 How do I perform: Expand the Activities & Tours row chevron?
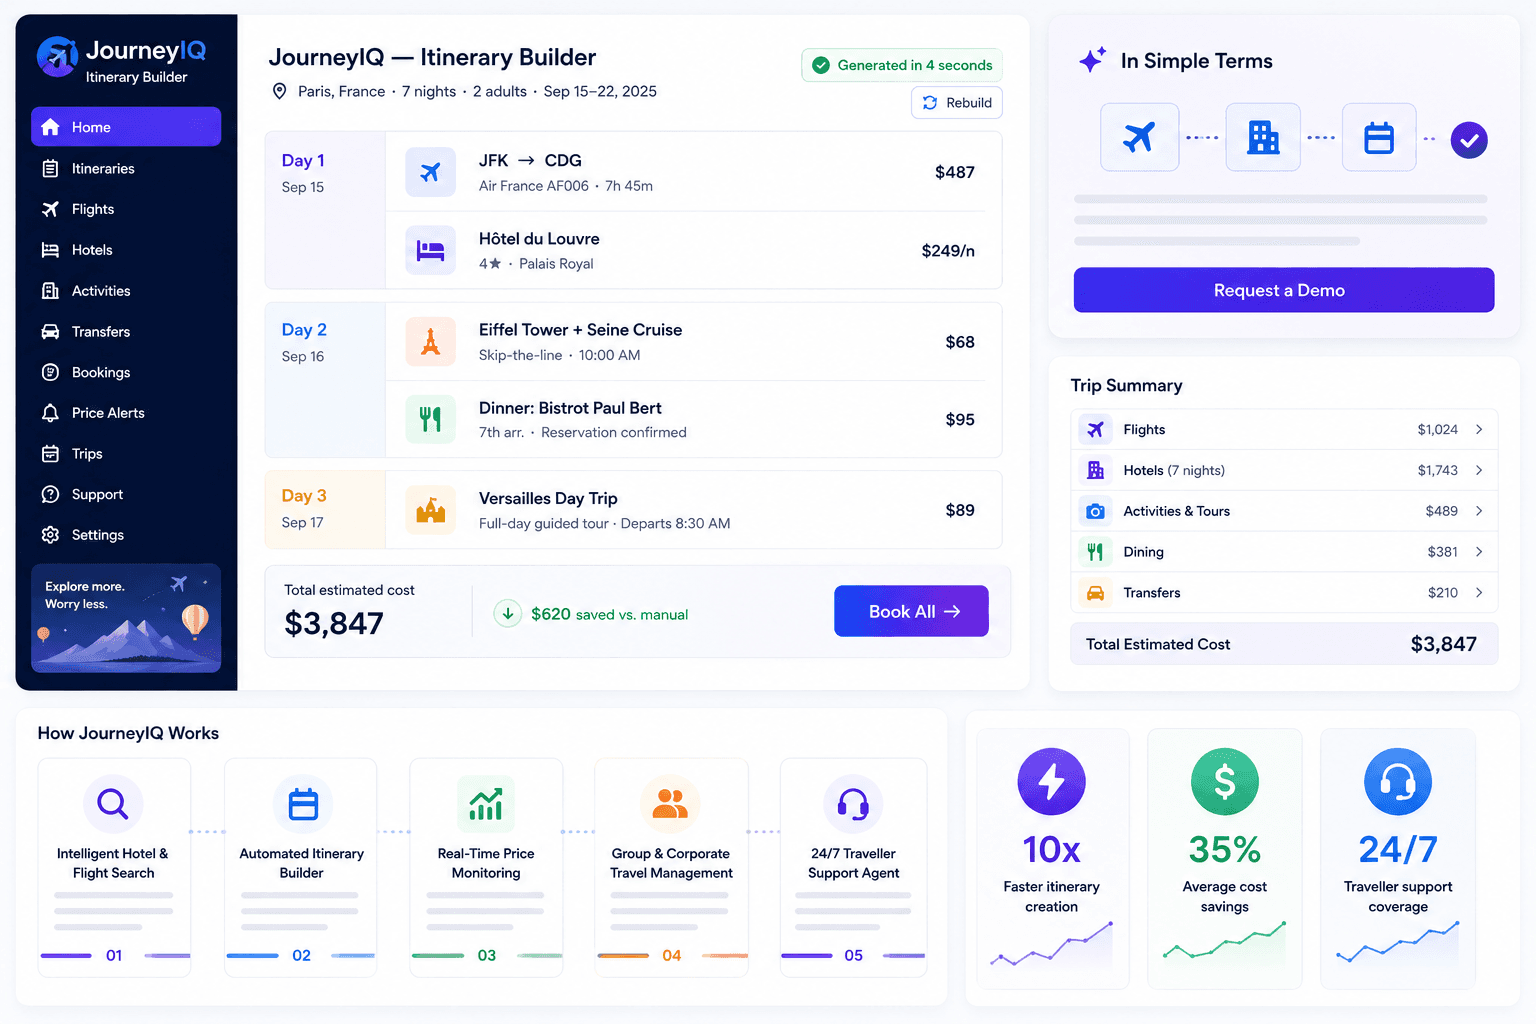(x=1479, y=511)
